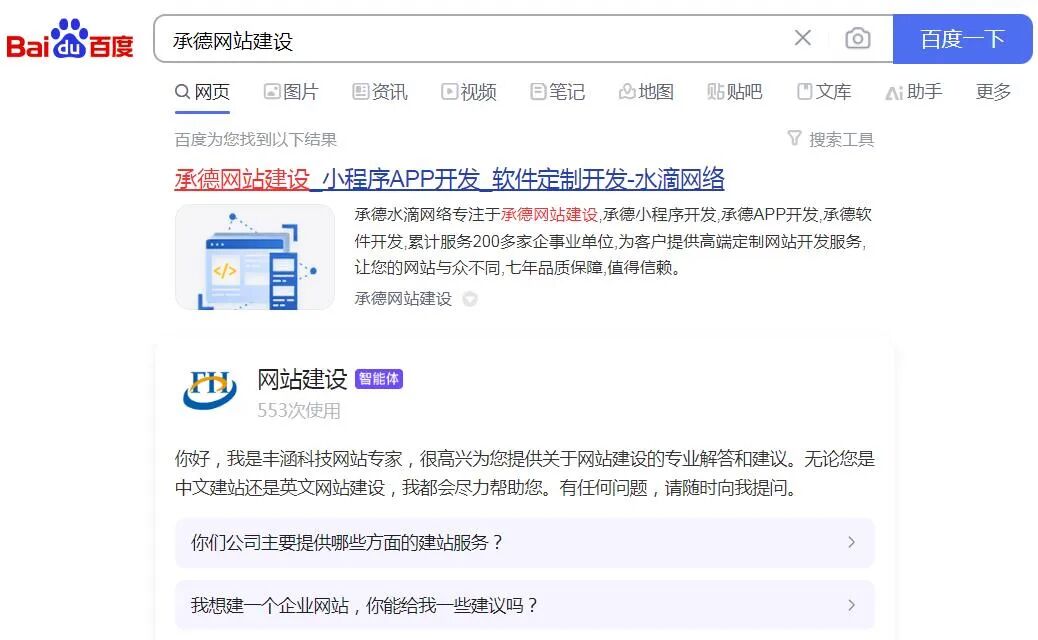Click the 553次使用 usage count text

tap(299, 410)
